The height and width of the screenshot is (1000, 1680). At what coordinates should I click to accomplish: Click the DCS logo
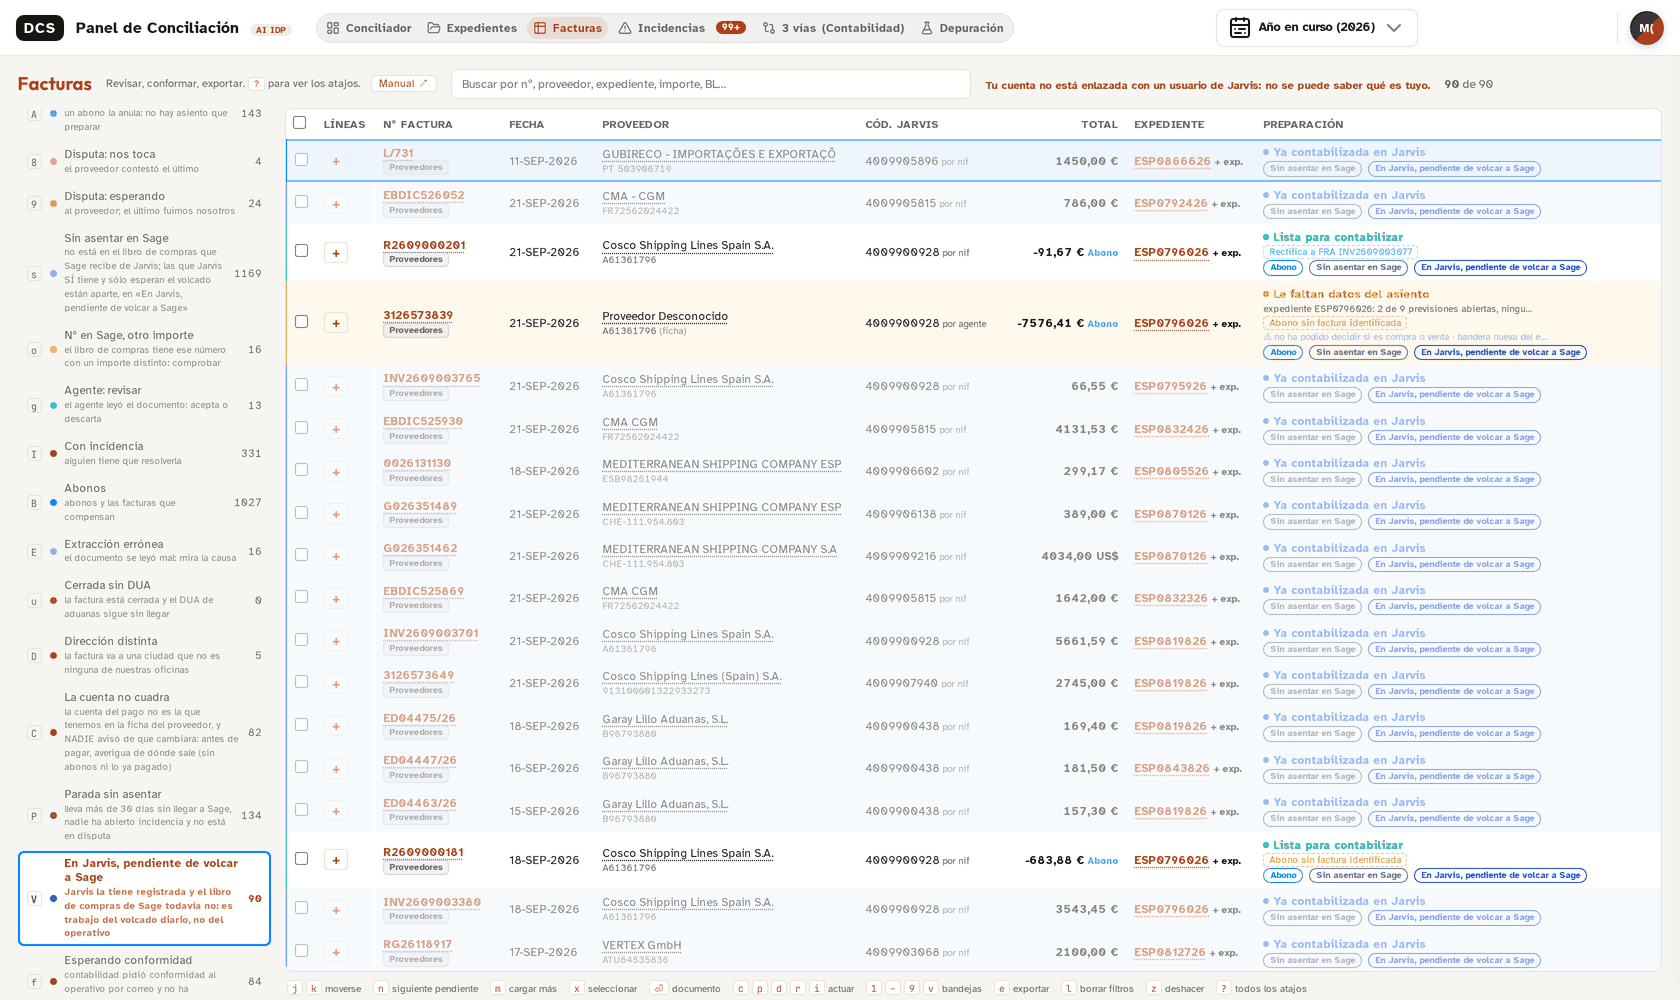pos(40,28)
